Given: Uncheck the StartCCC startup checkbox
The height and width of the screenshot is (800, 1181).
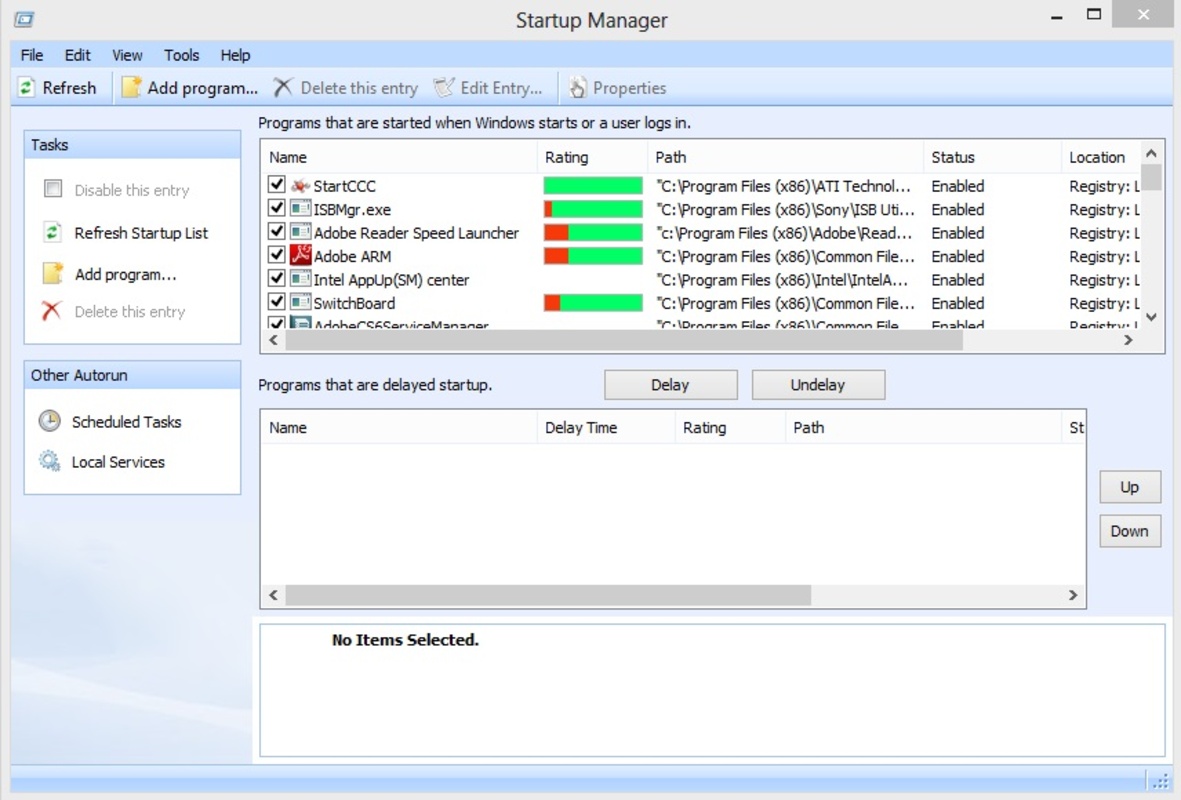Looking at the screenshot, I should pos(277,186).
